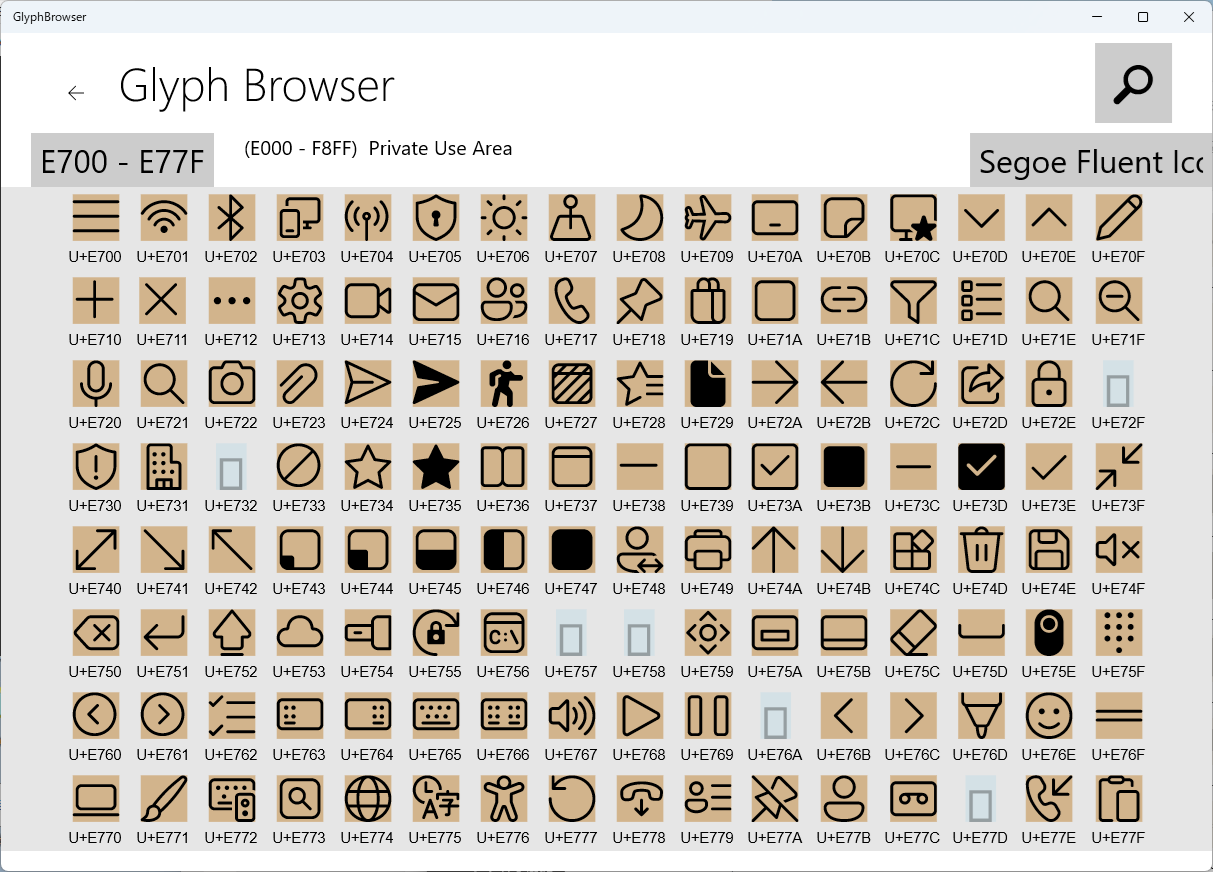Viewport: 1213px width, 872px height.
Task: Select the crescent moon glyph U+E708
Action: point(640,218)
